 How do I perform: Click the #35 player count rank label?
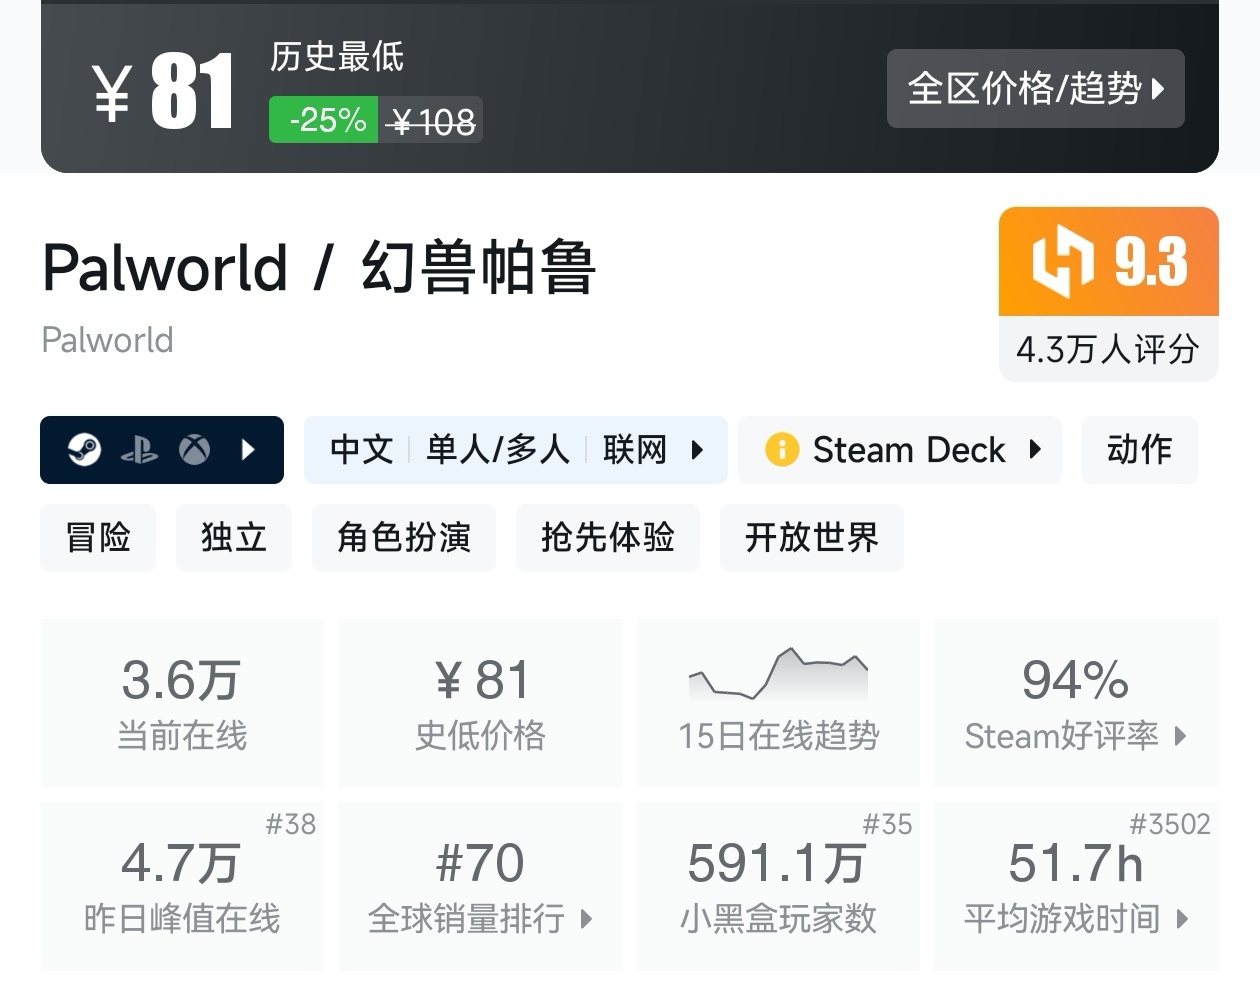click(888, 824)
